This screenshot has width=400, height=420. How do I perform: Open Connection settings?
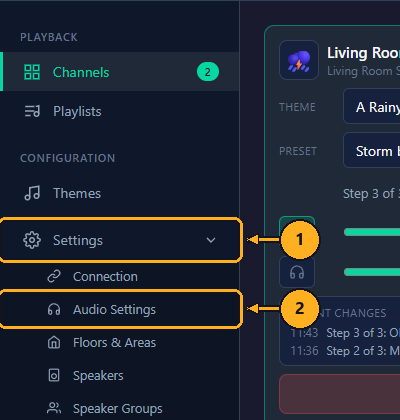119,276
